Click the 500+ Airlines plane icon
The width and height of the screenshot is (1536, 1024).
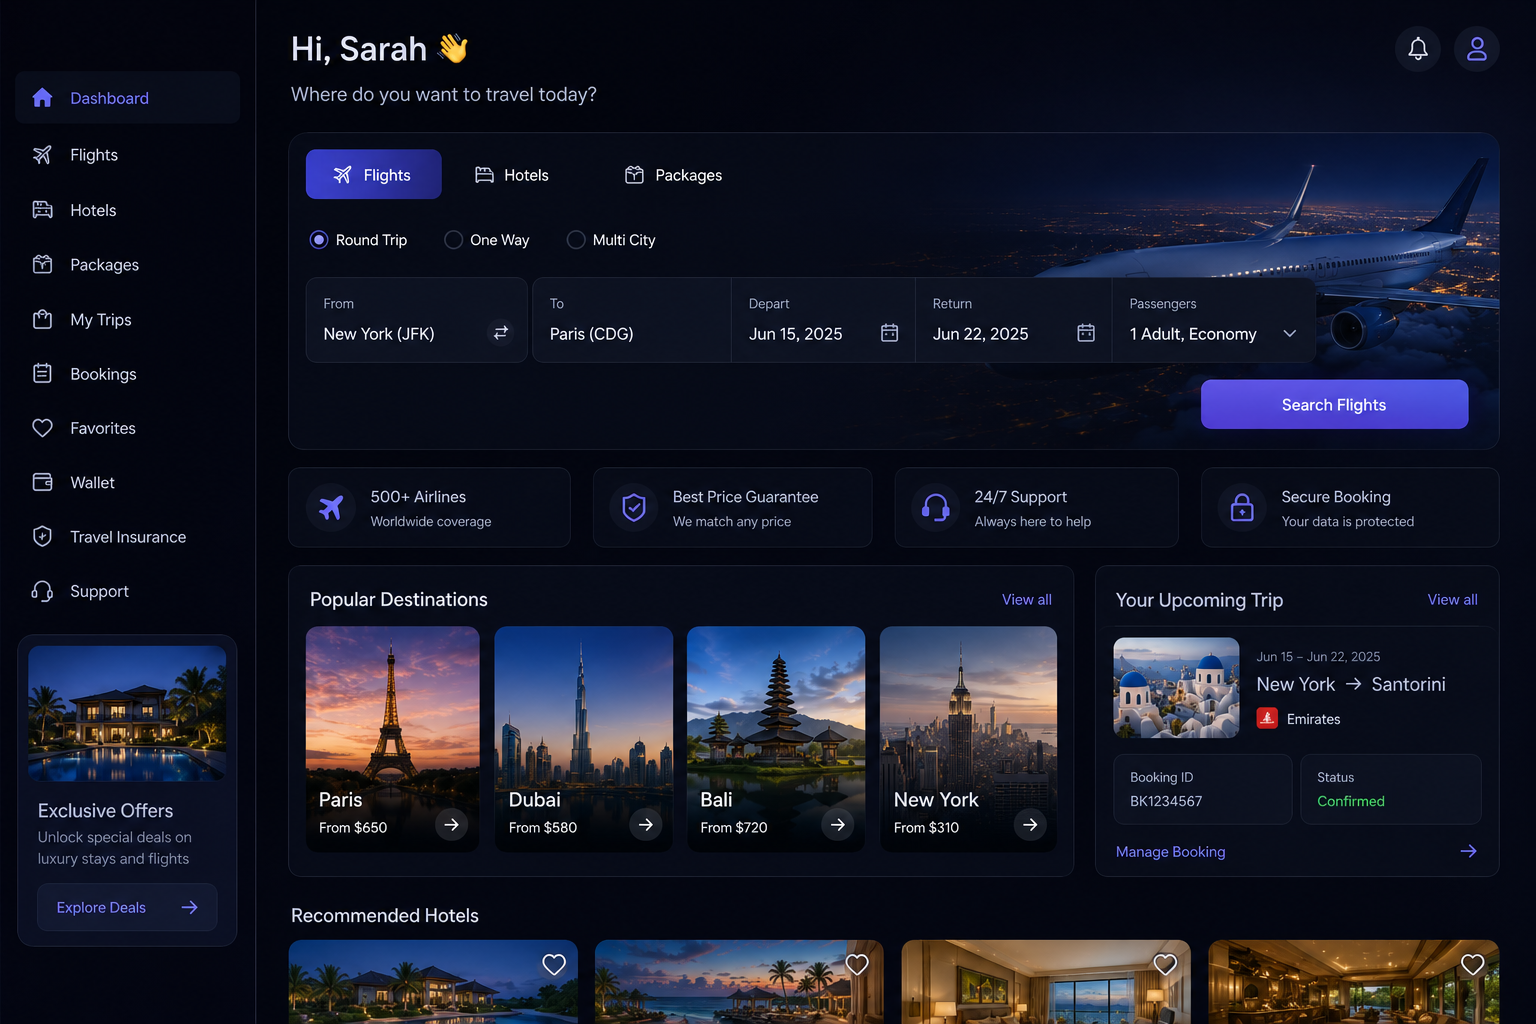click(x=331, y=508)
